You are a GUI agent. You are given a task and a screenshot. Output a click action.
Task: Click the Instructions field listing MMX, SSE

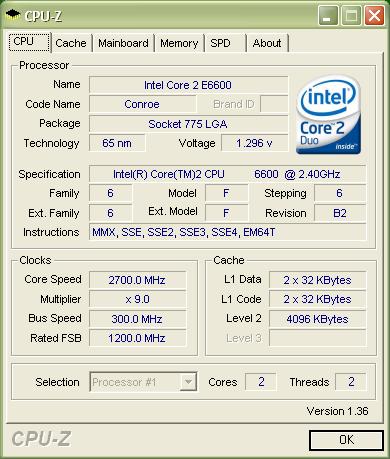(x=228, y=232)
